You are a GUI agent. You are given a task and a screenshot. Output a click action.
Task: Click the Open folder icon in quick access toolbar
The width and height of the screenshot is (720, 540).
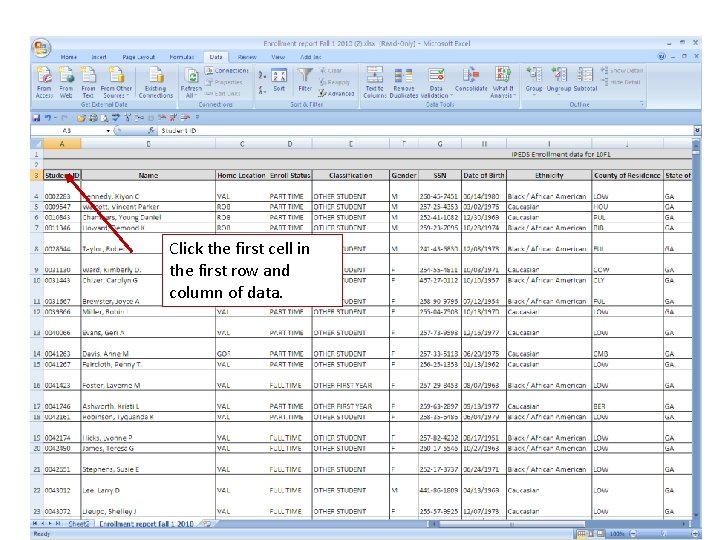[81, 118]
